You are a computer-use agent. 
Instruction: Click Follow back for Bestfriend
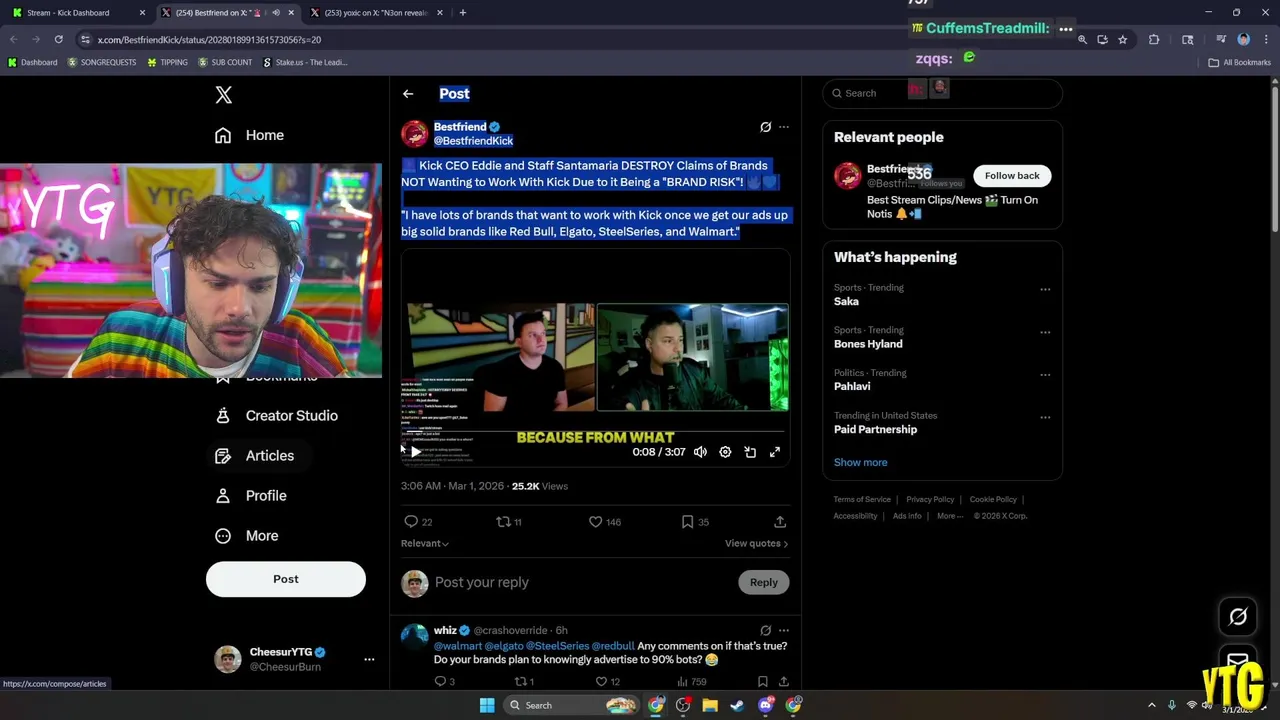click(1012, 176)
